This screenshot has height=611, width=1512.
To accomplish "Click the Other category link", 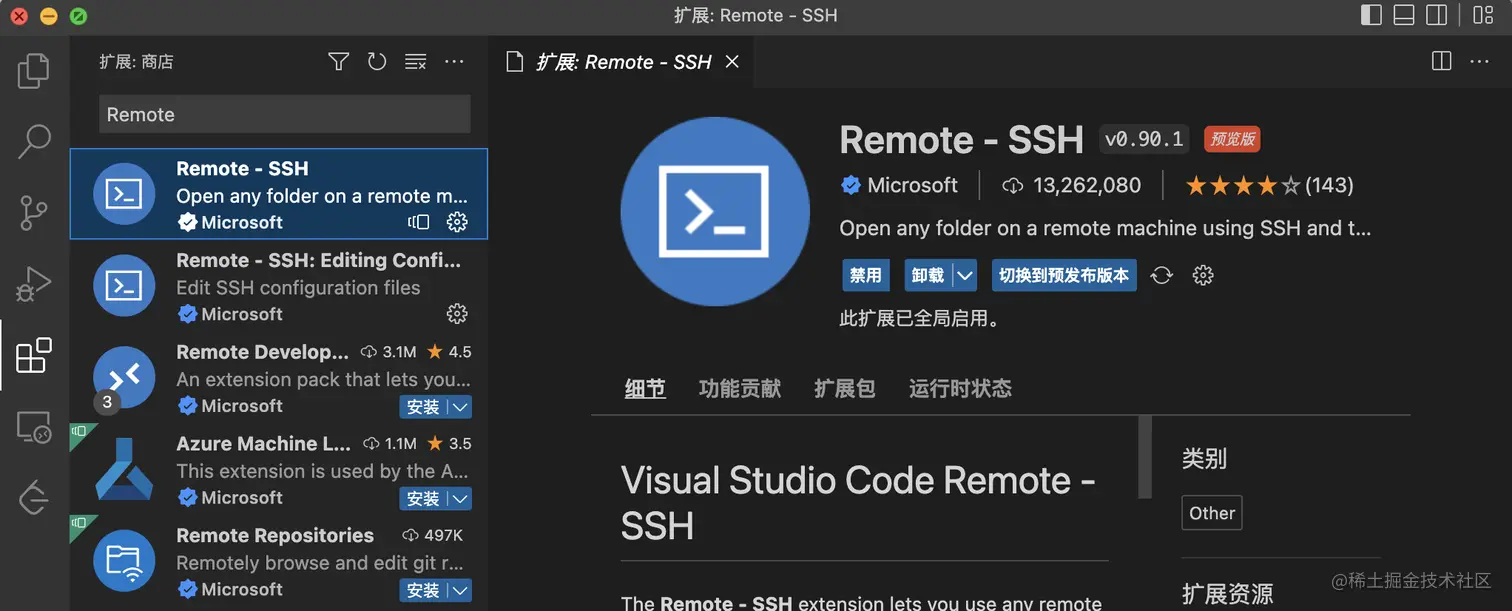I will [1211, 512].
